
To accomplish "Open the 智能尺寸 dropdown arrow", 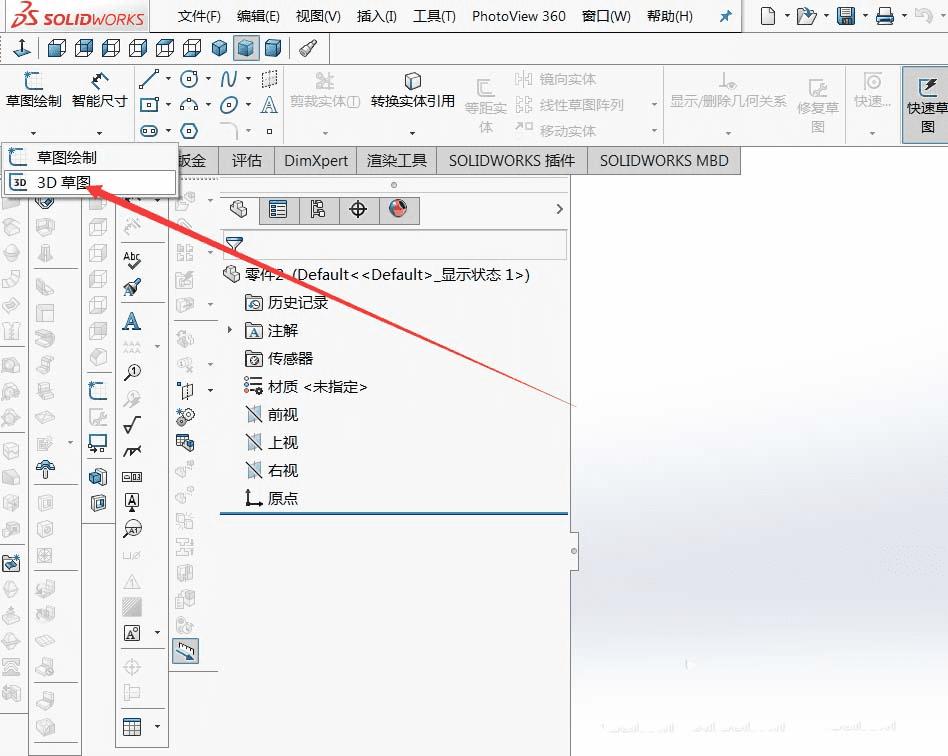I will pyautogui.click(x=99, y=133).
